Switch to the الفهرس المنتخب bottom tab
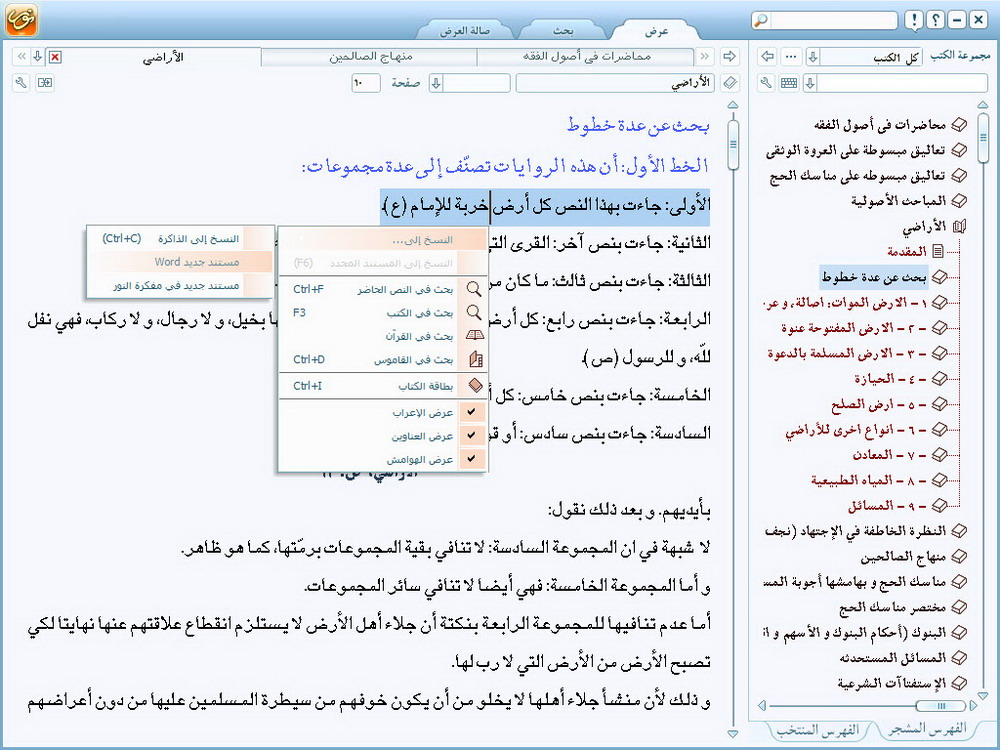 point(818,730)
